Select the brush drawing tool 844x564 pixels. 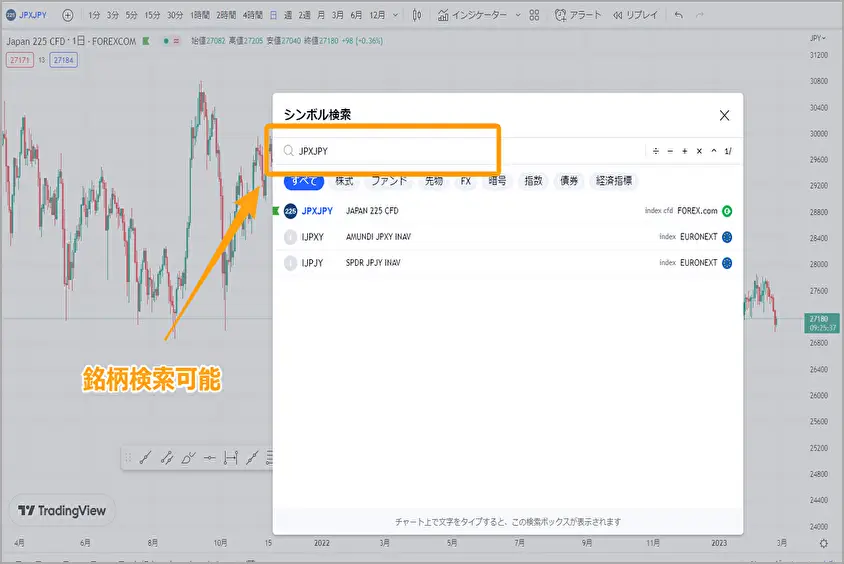[188, 458]
